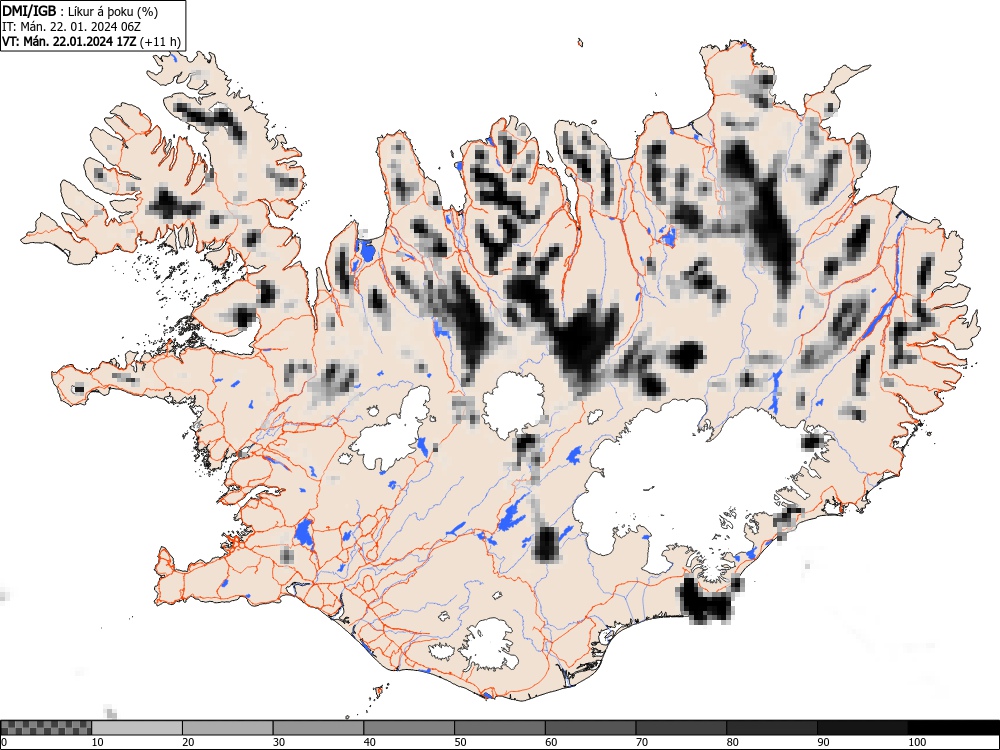
Task: Click the 'VT: Mán. 22.01.2024 17Z' valid time
Action: (x=69, y=42)
